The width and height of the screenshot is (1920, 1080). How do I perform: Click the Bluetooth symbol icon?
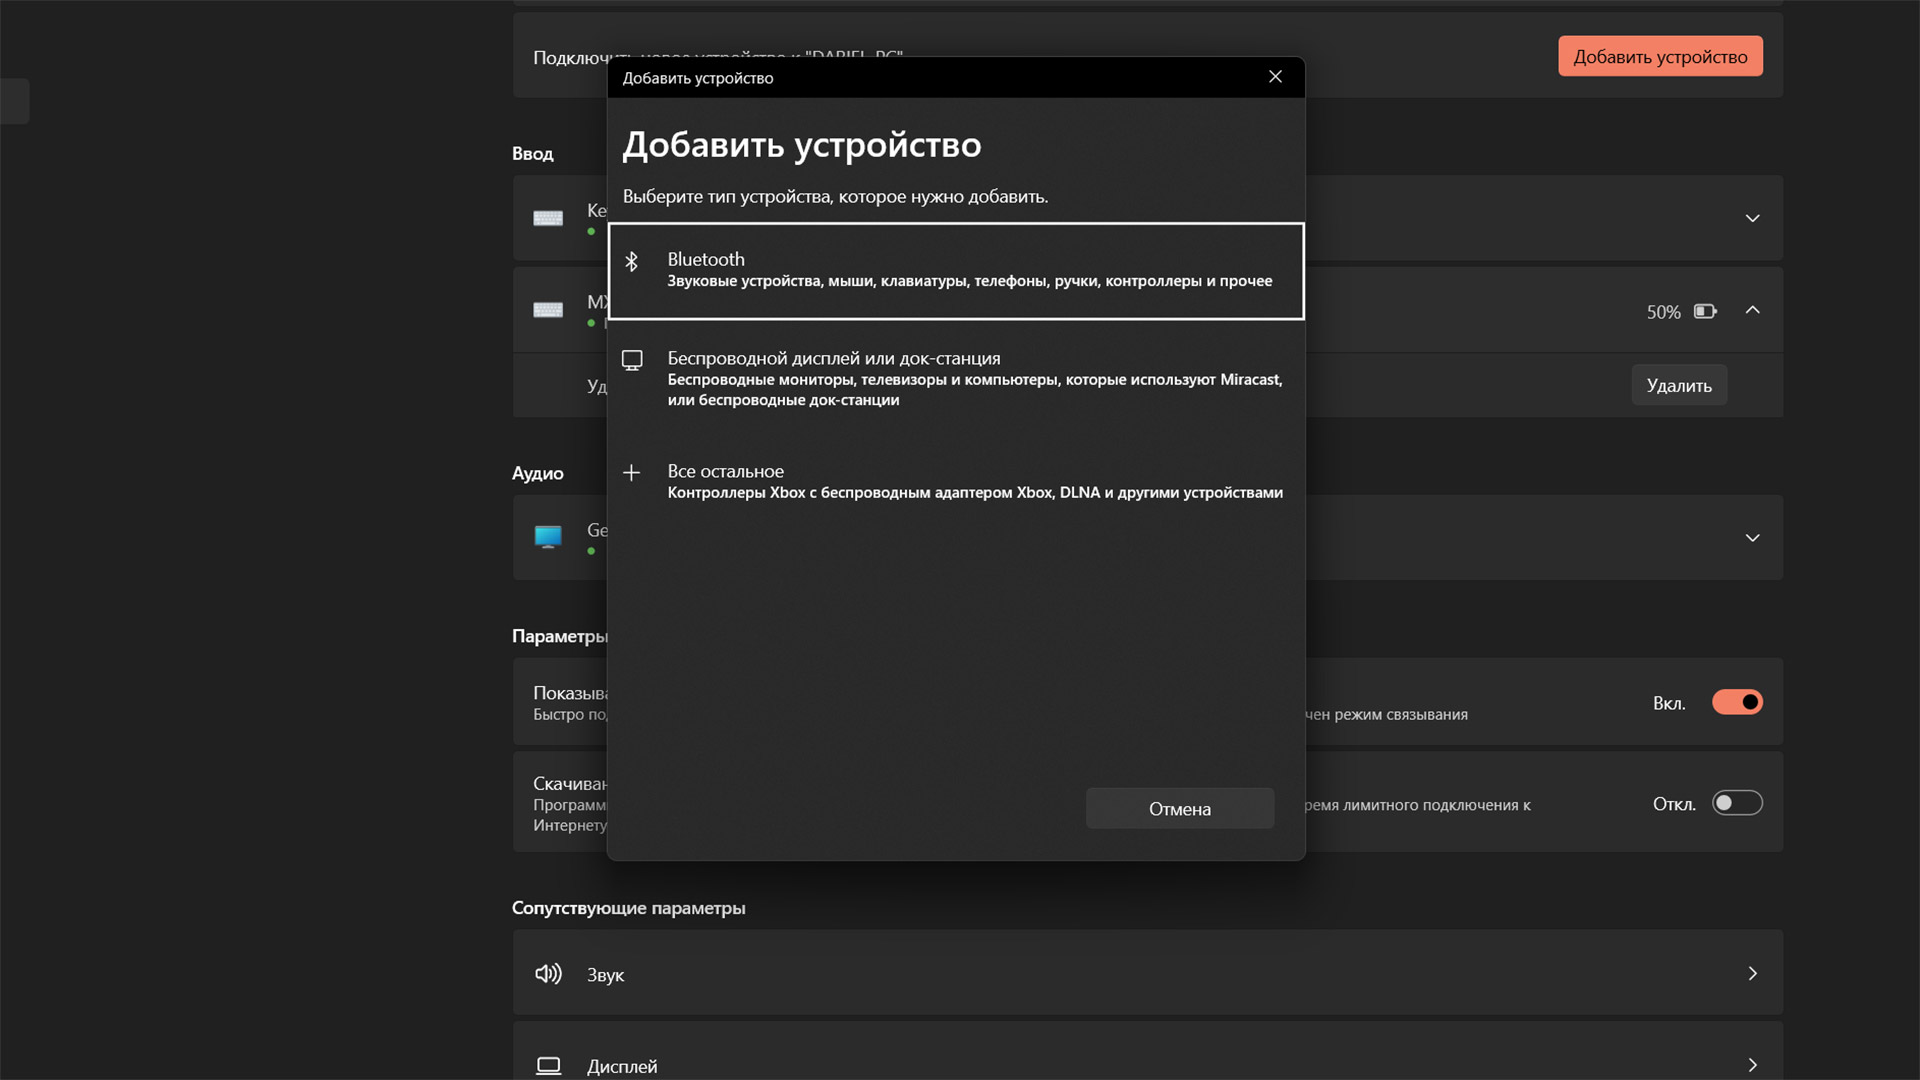(631, 261)
